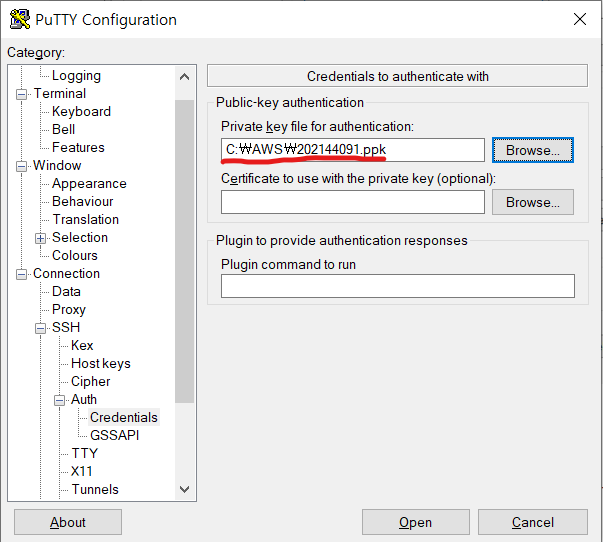Select the SSH category label
The image size is (603, 542).
pos(66,327)
